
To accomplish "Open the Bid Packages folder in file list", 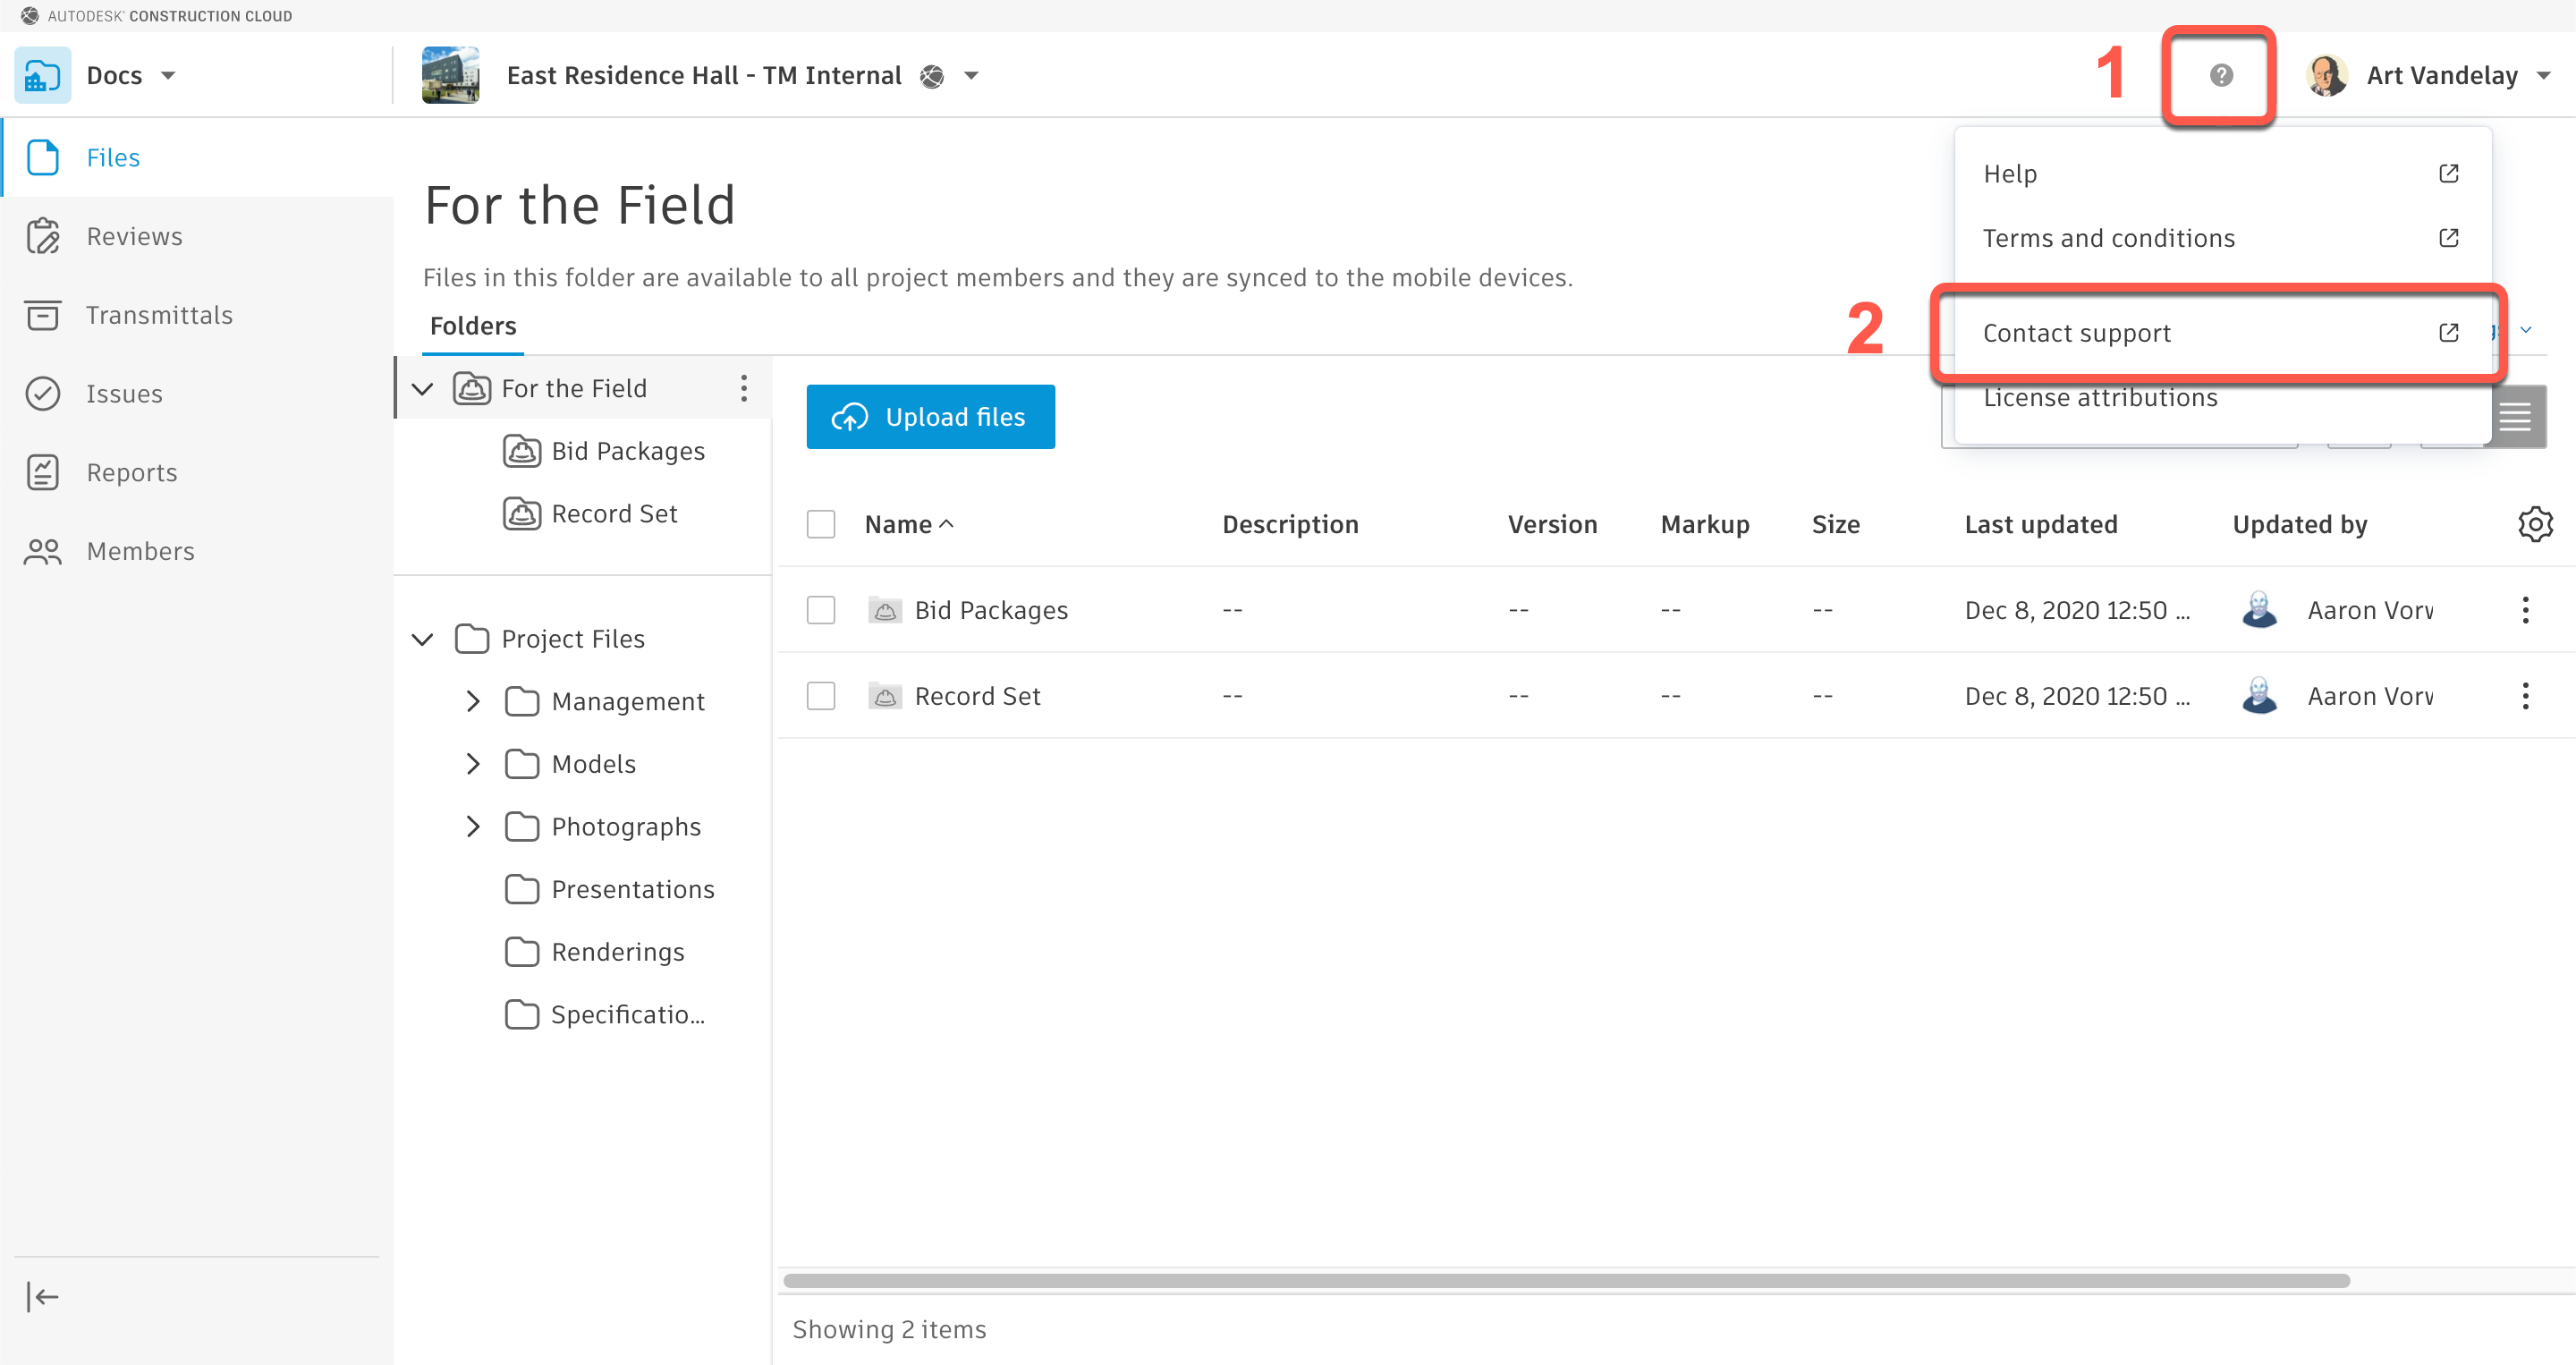I will pyautogui.click(x=990, y=610).
